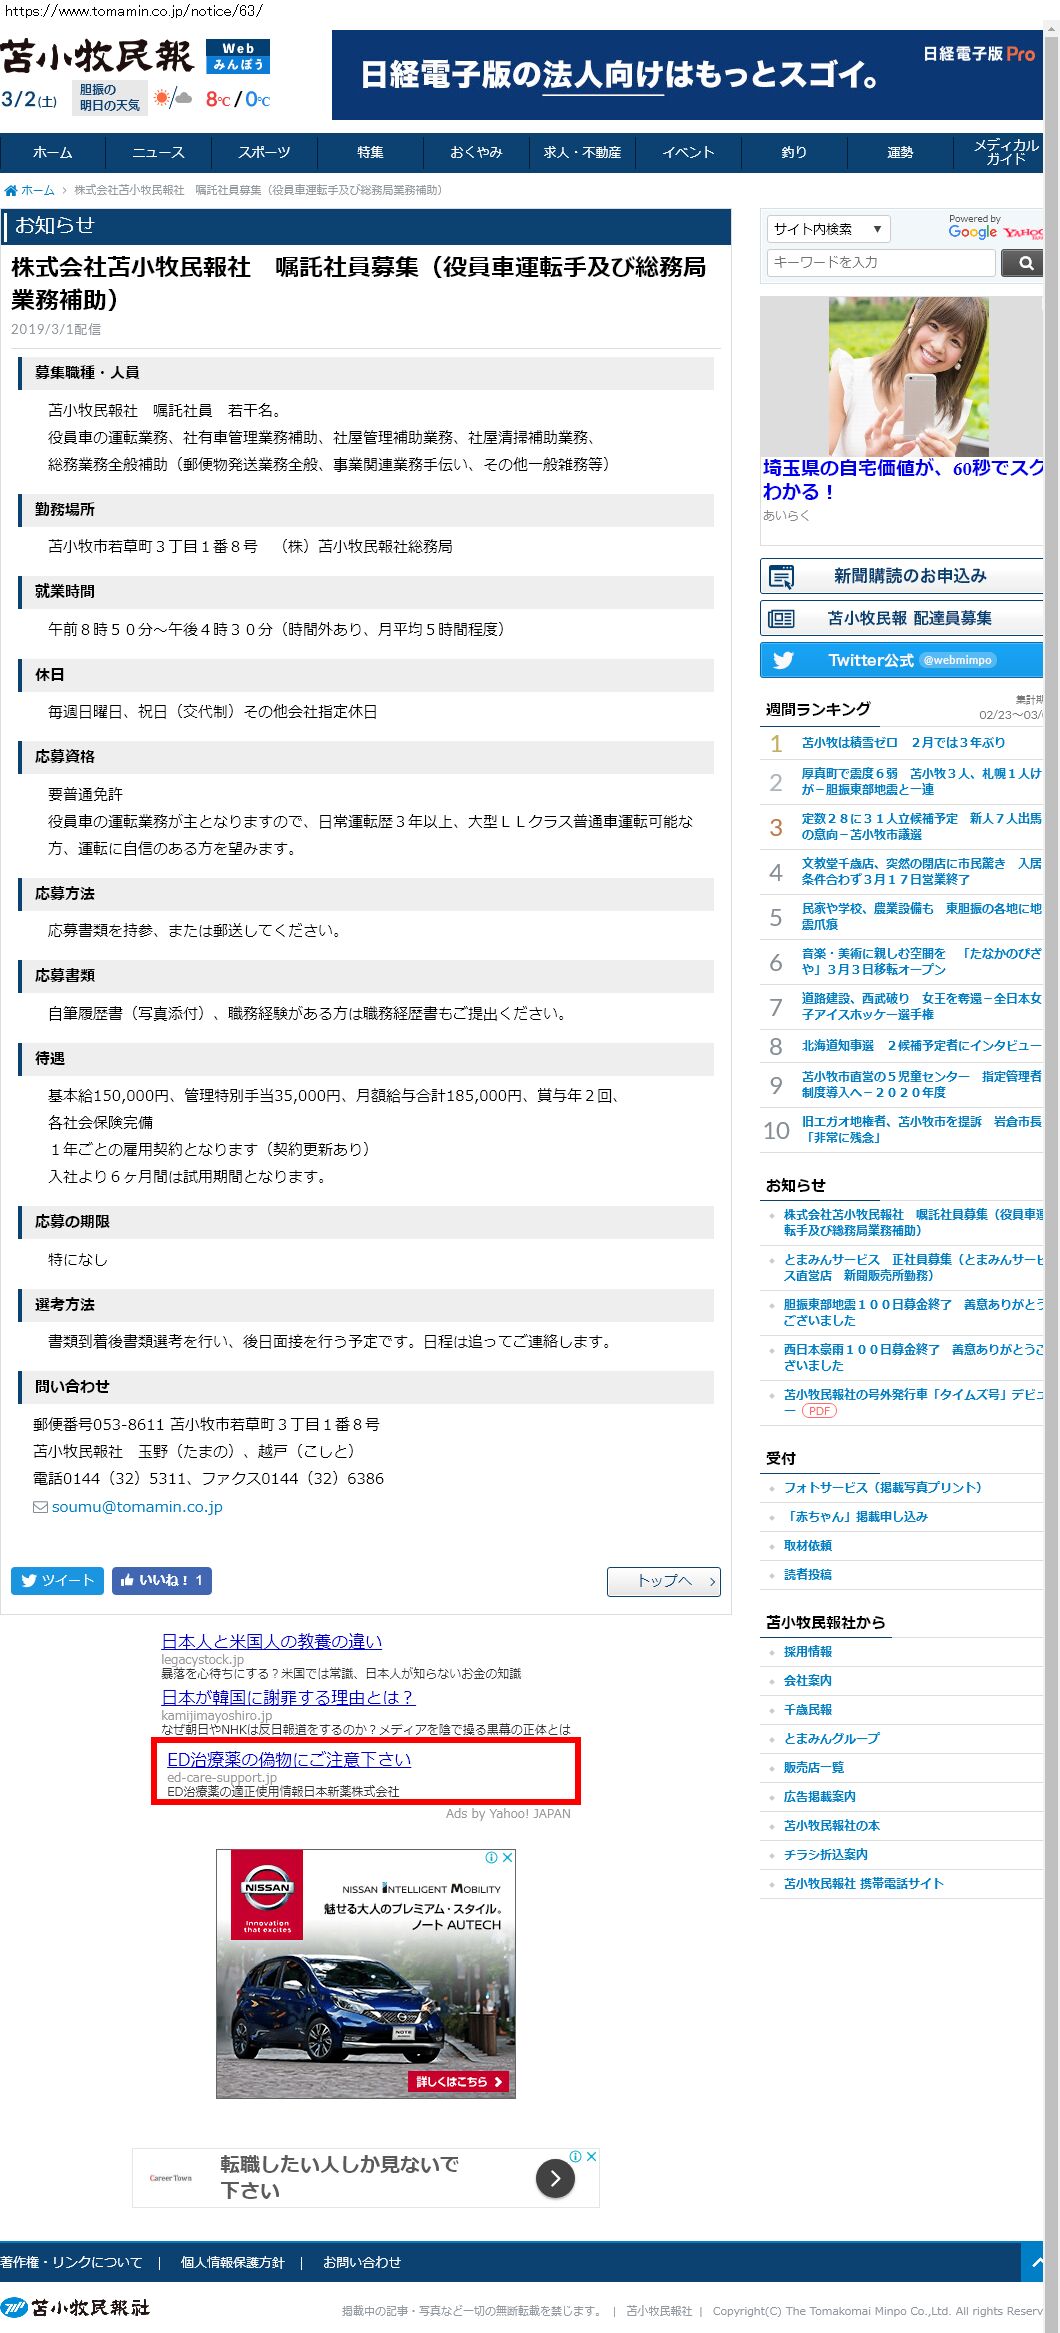This screenshot has height=2333, width=1060.
Task: Open the 求人・不動産 menu tab
Action: [582, 152]
